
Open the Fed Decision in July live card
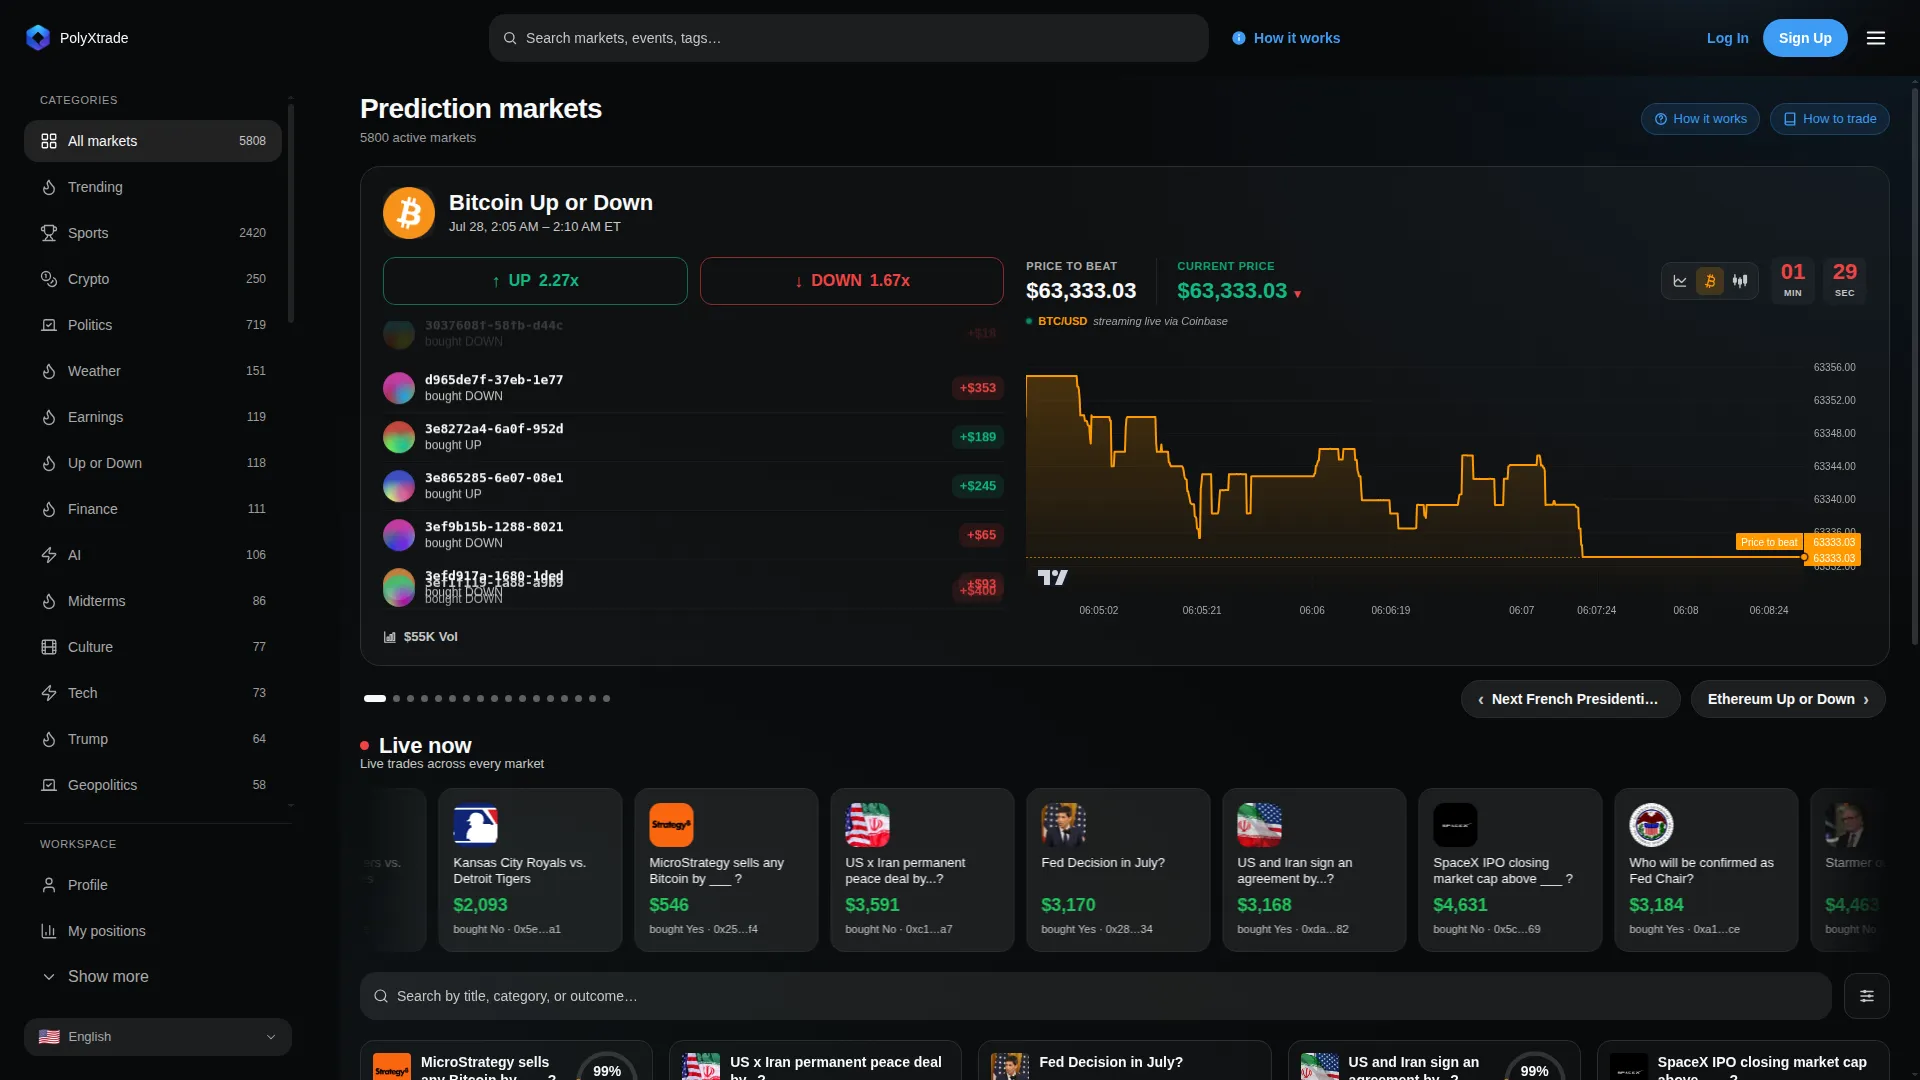1118,870
